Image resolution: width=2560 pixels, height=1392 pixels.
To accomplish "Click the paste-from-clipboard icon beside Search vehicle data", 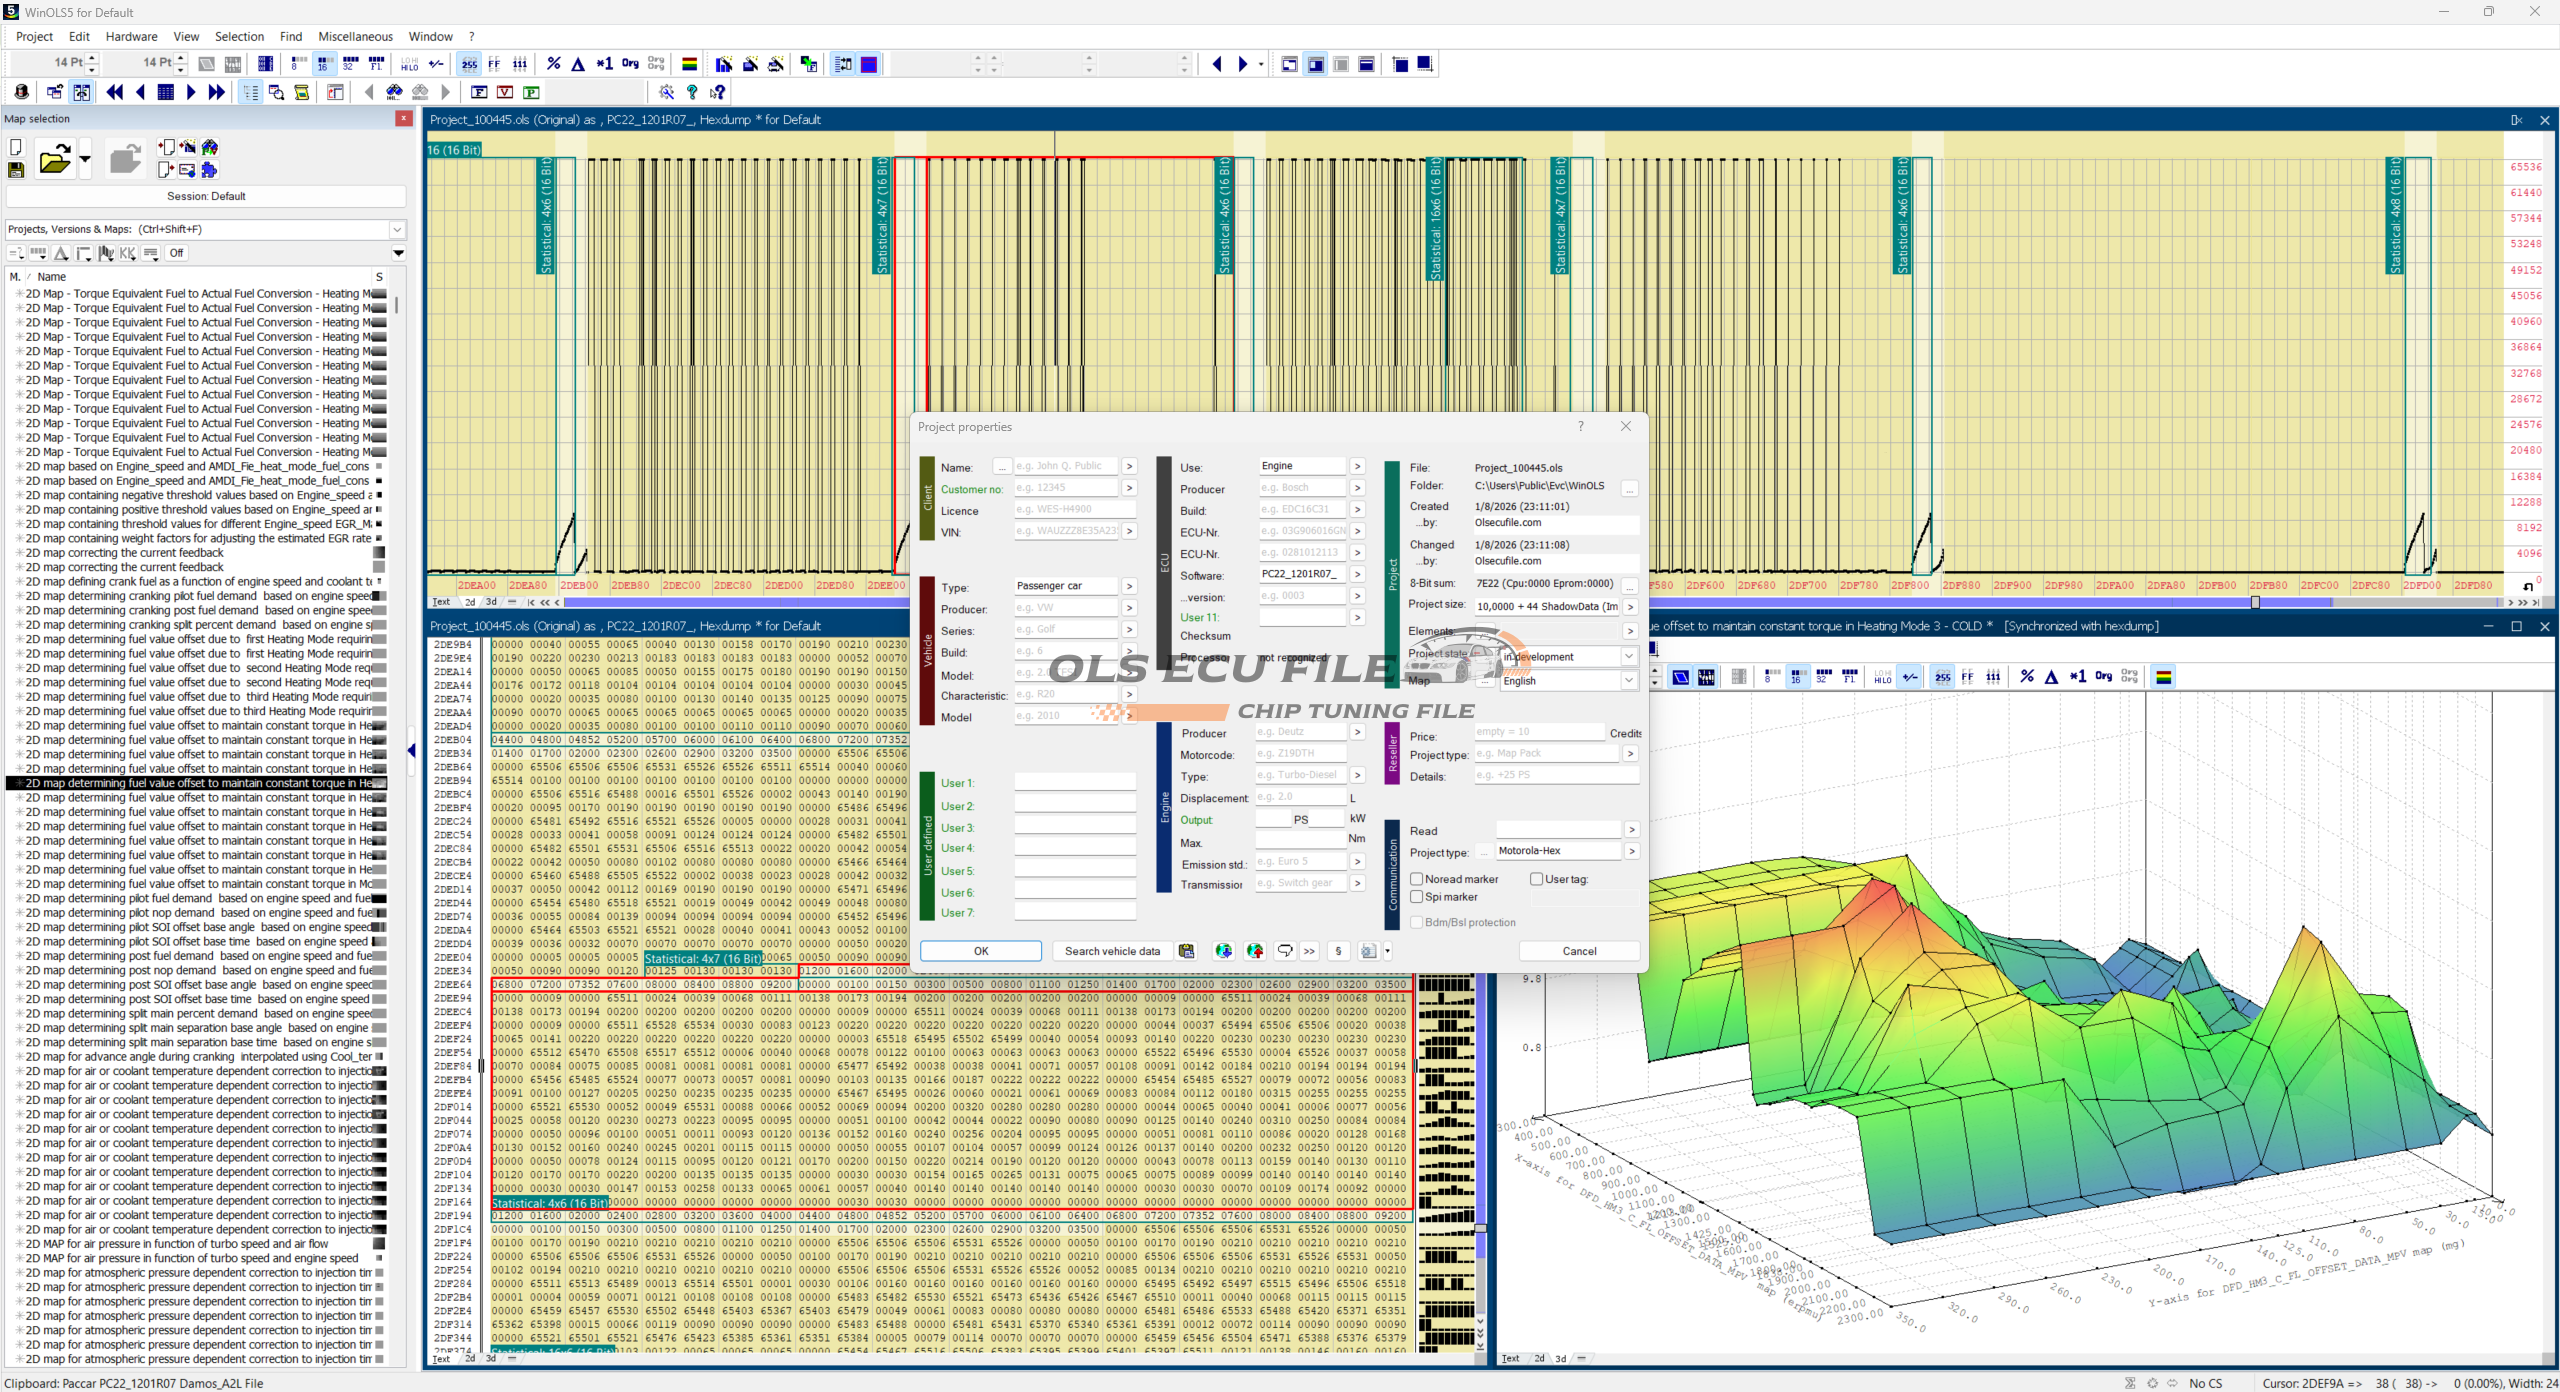I will click(1186, 951).
